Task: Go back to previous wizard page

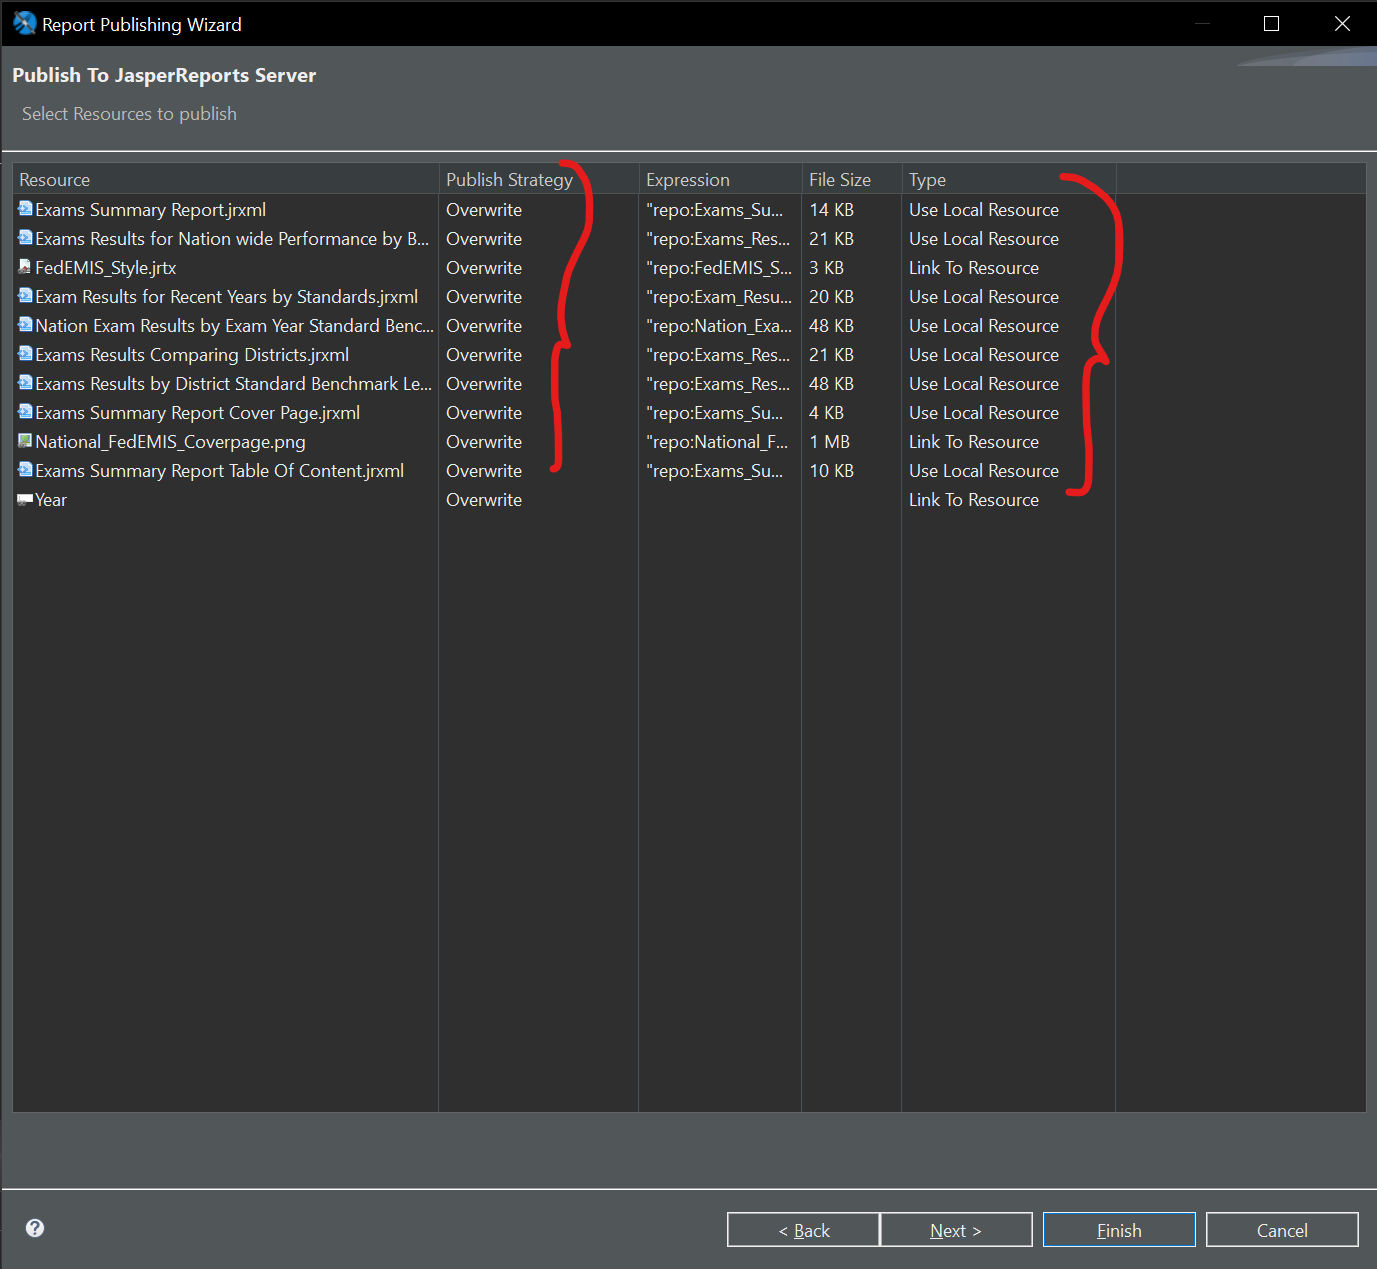Action: [803, 1230]
